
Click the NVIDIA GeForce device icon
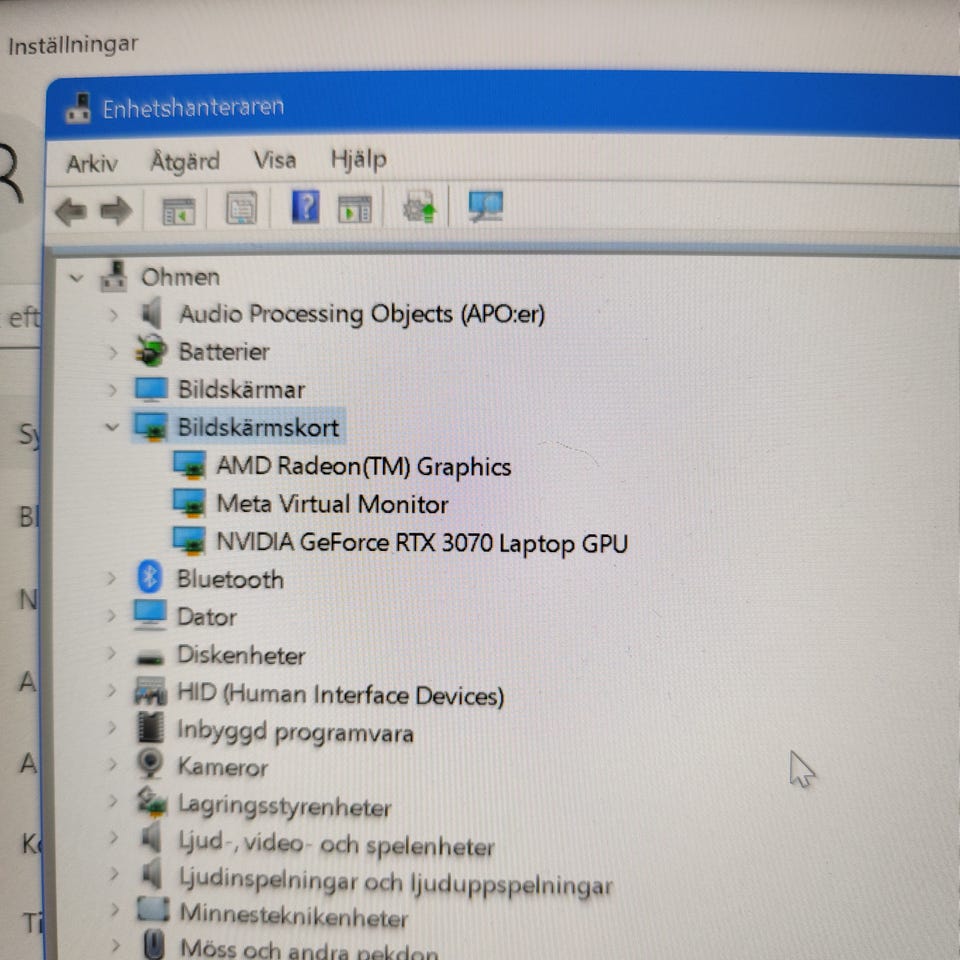pyautogui.click(x=189, y=541)
